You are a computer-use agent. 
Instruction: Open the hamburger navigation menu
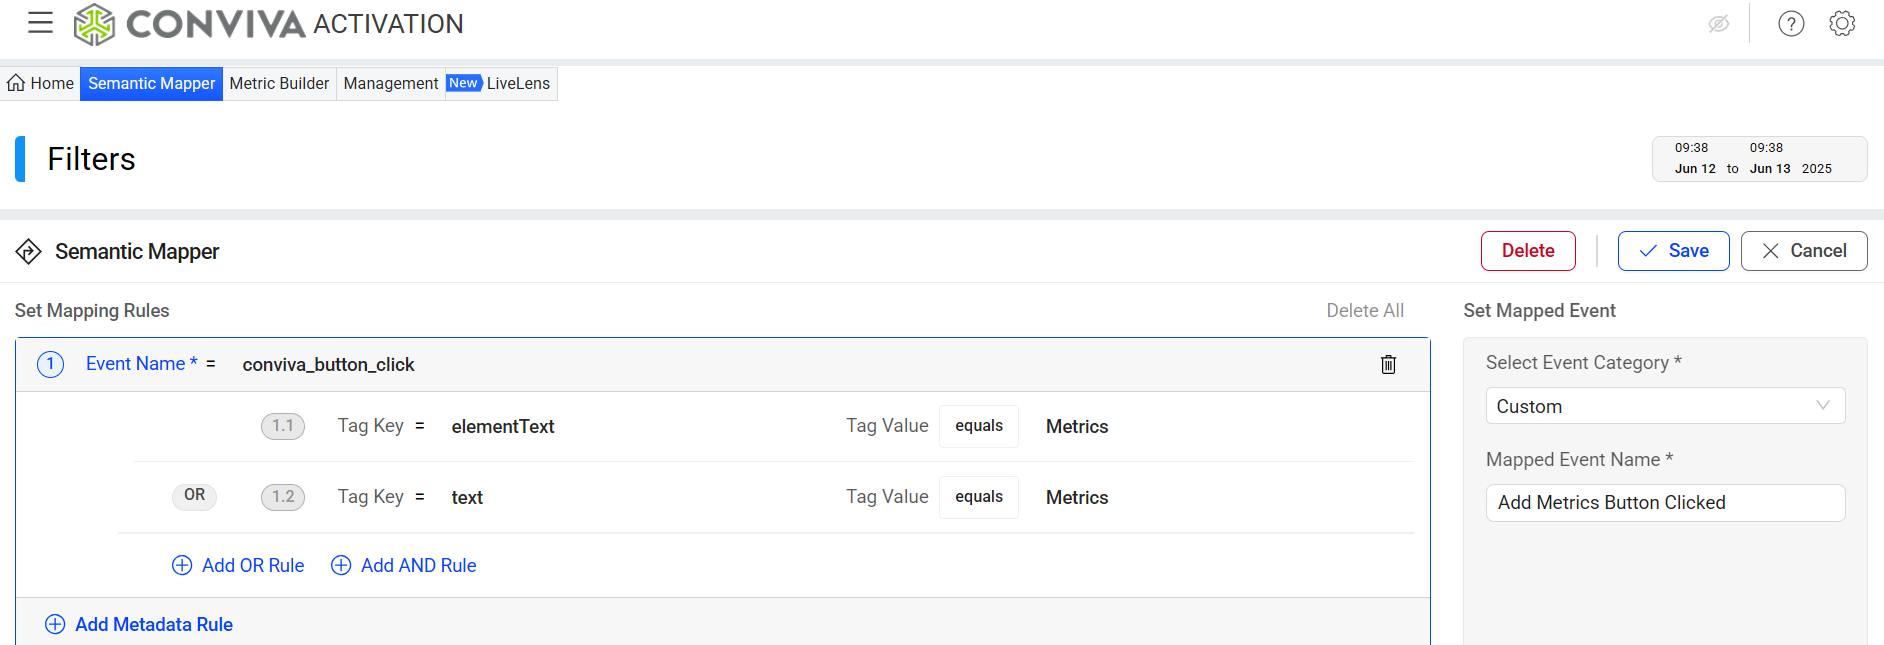click(x=40, y=23)
